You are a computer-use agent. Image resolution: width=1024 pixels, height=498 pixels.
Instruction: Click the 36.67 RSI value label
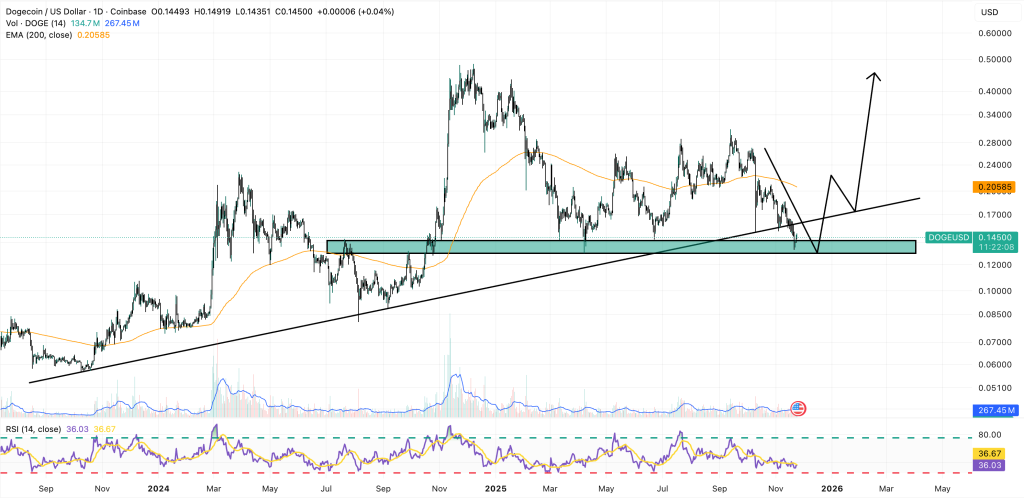[x=988, y=452]
